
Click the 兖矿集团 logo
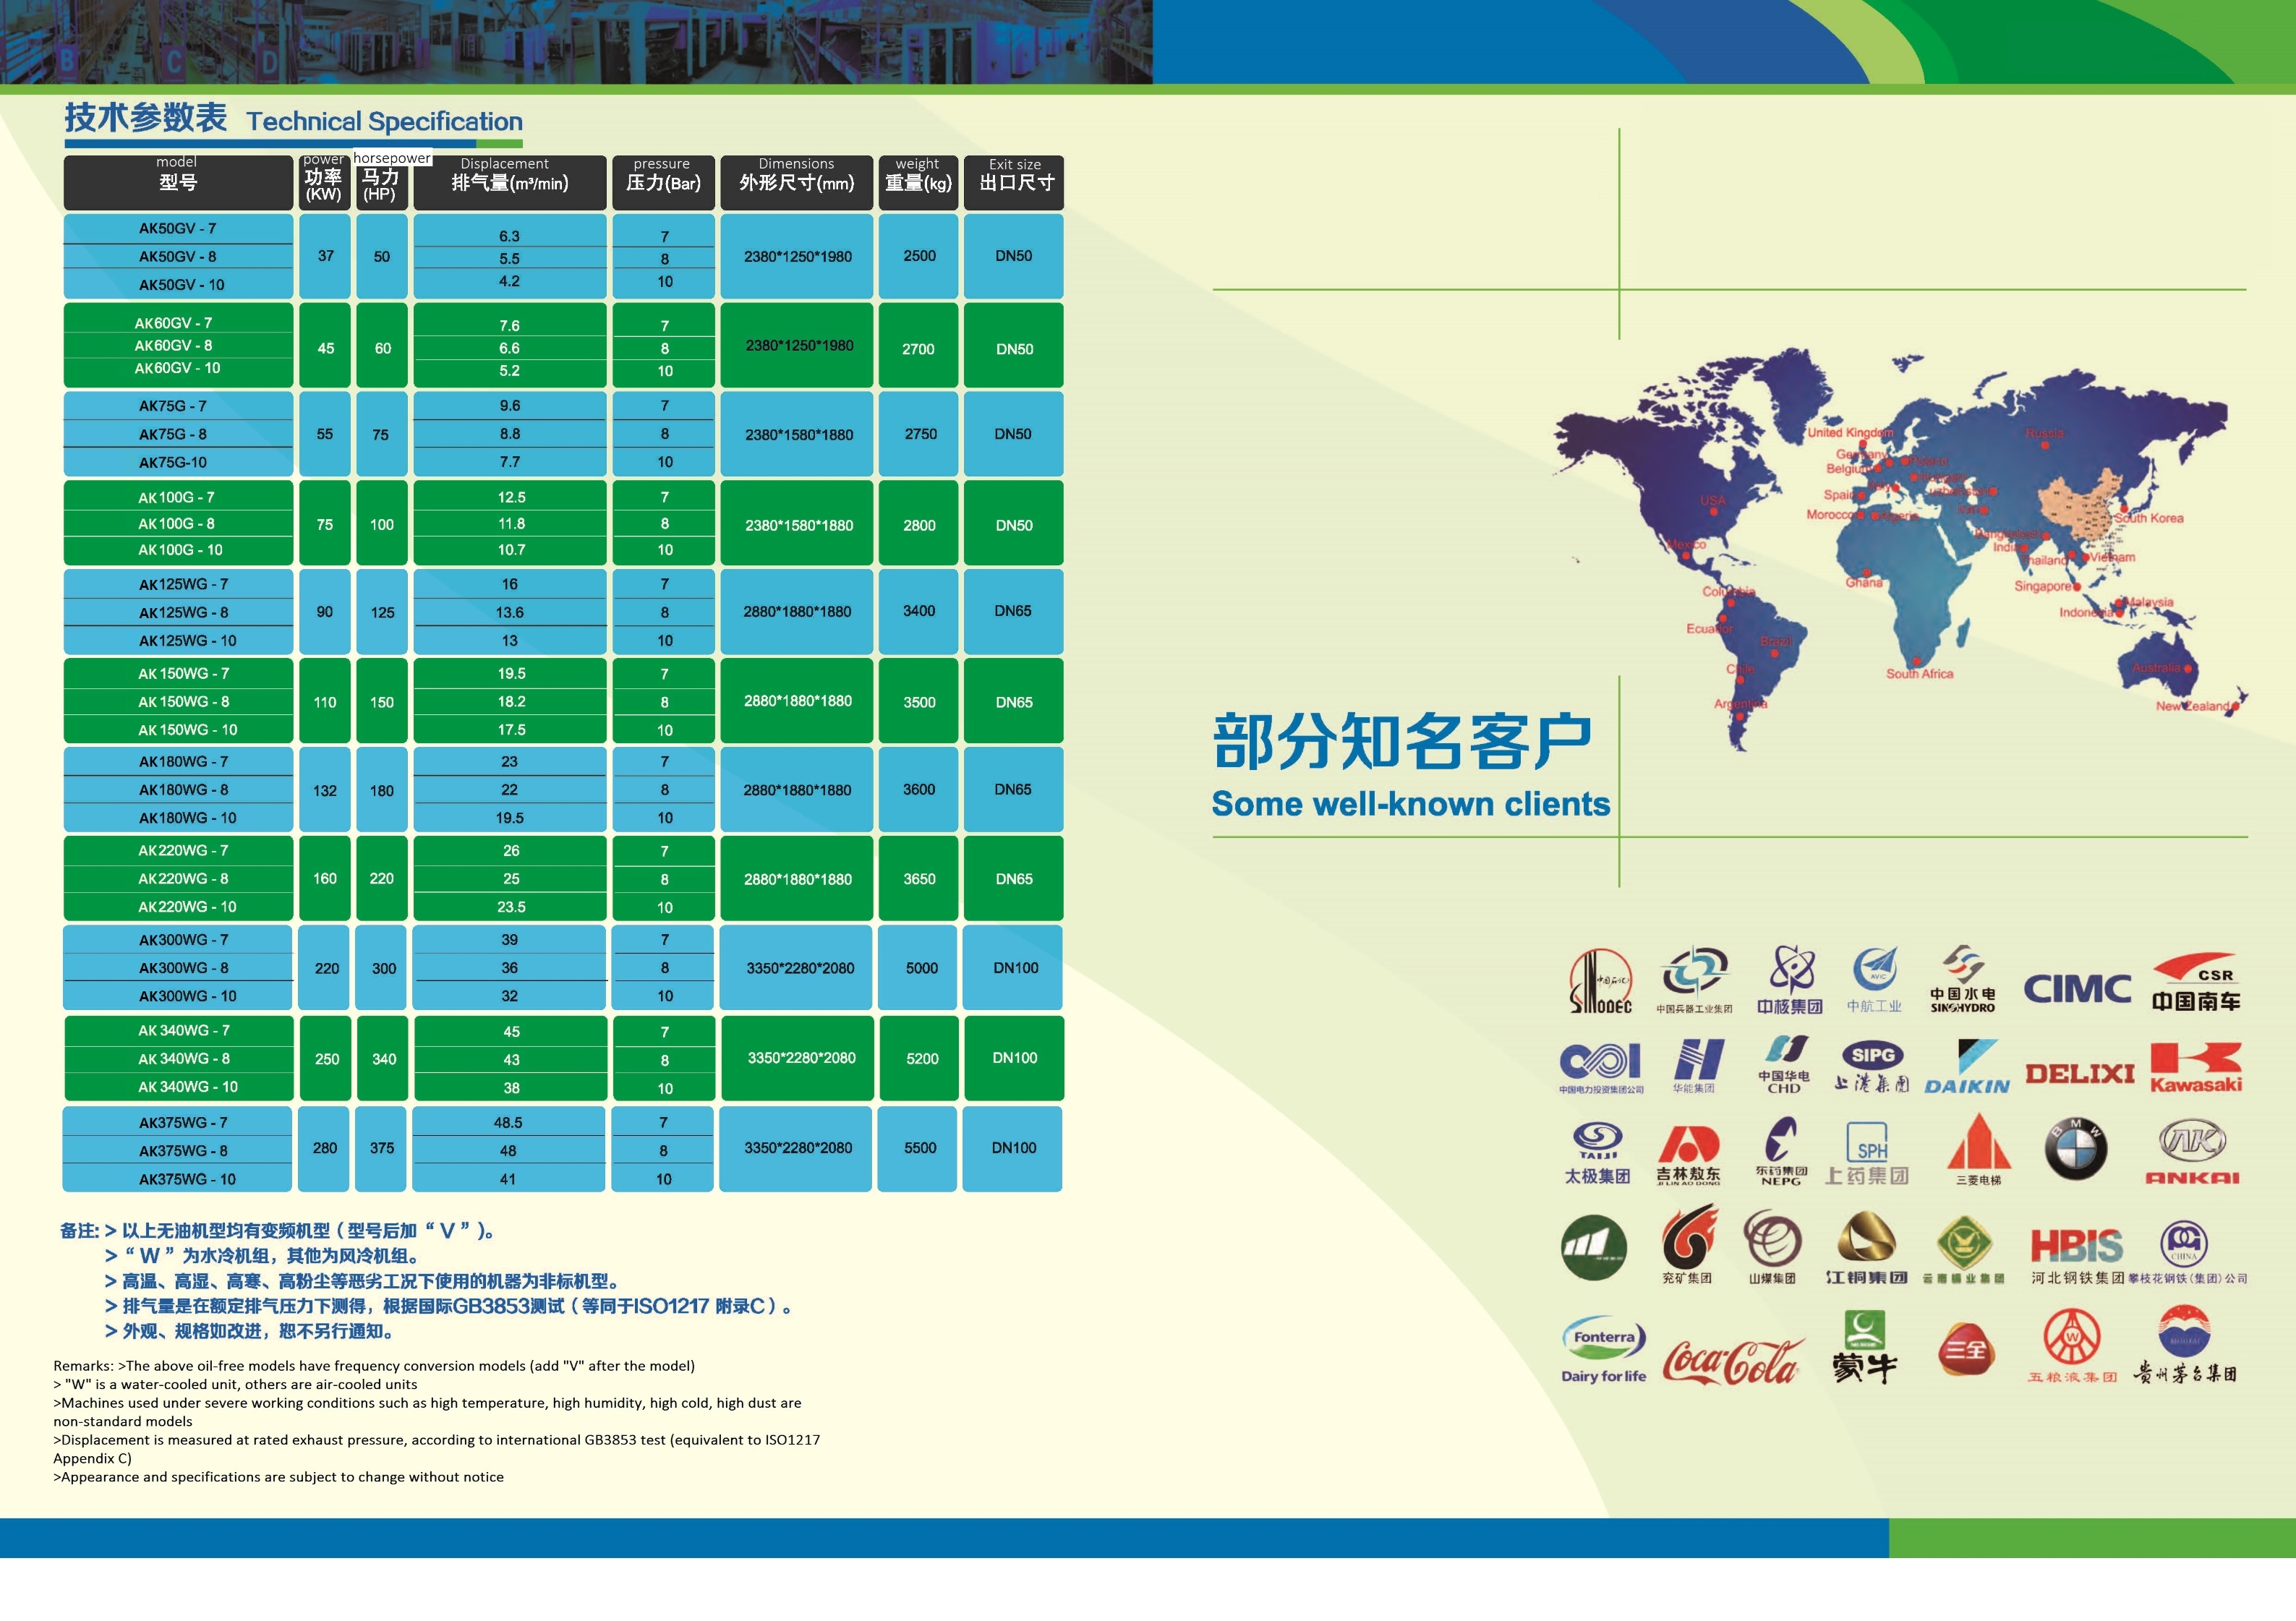[1689, 1246]
